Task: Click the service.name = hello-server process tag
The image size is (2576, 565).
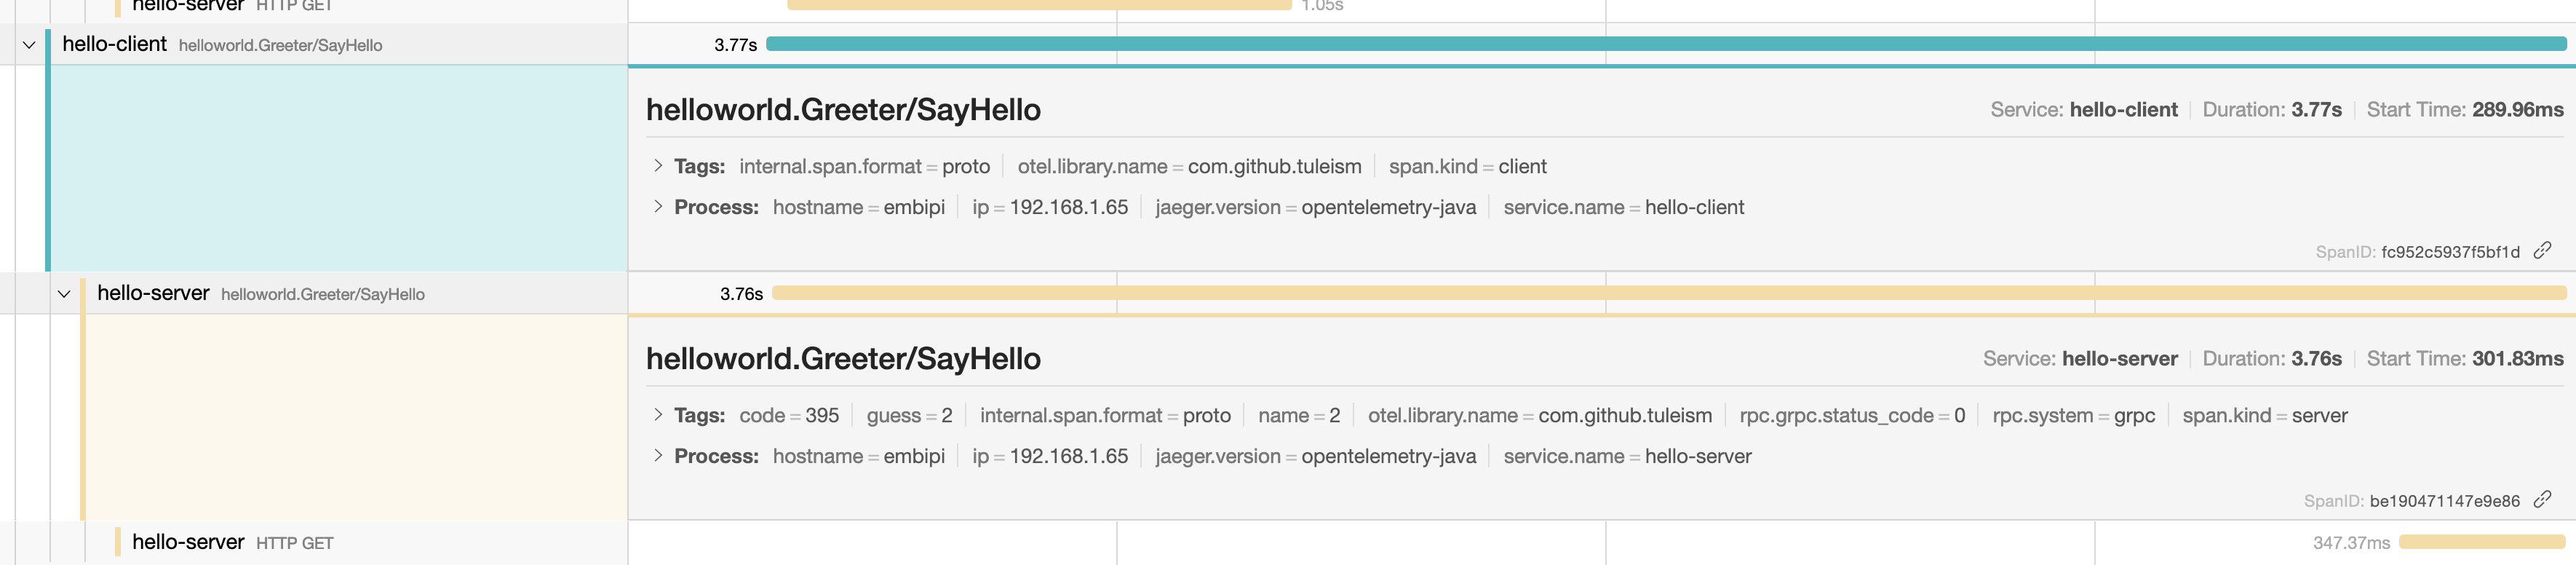Action: tap(1627, 456)
